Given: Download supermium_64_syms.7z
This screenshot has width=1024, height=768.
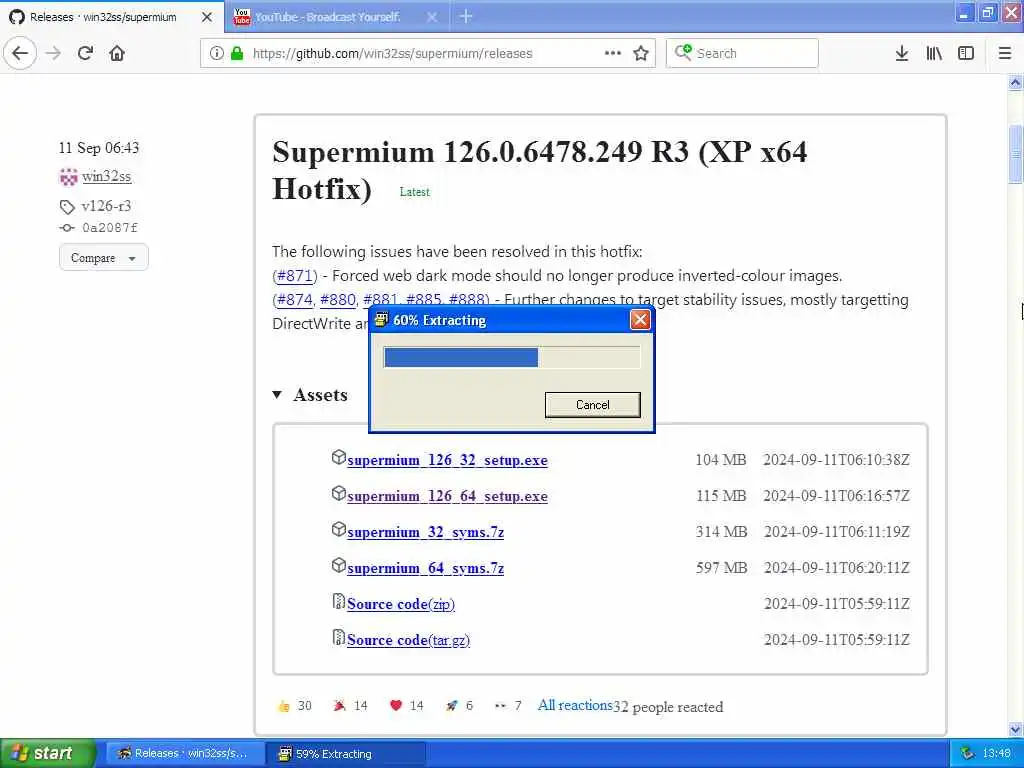Looking at the screenshot, I should [x=425, y=568].
